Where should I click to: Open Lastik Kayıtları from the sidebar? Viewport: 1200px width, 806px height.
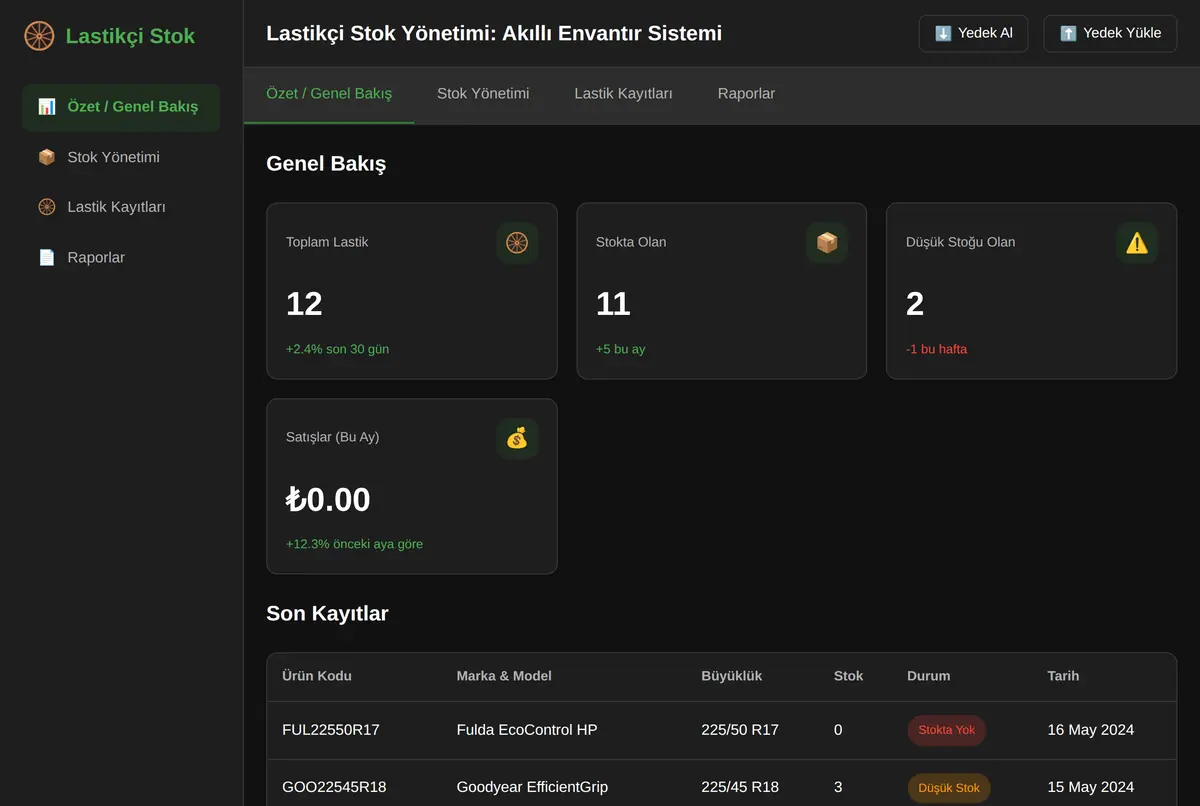coord(121,207)
